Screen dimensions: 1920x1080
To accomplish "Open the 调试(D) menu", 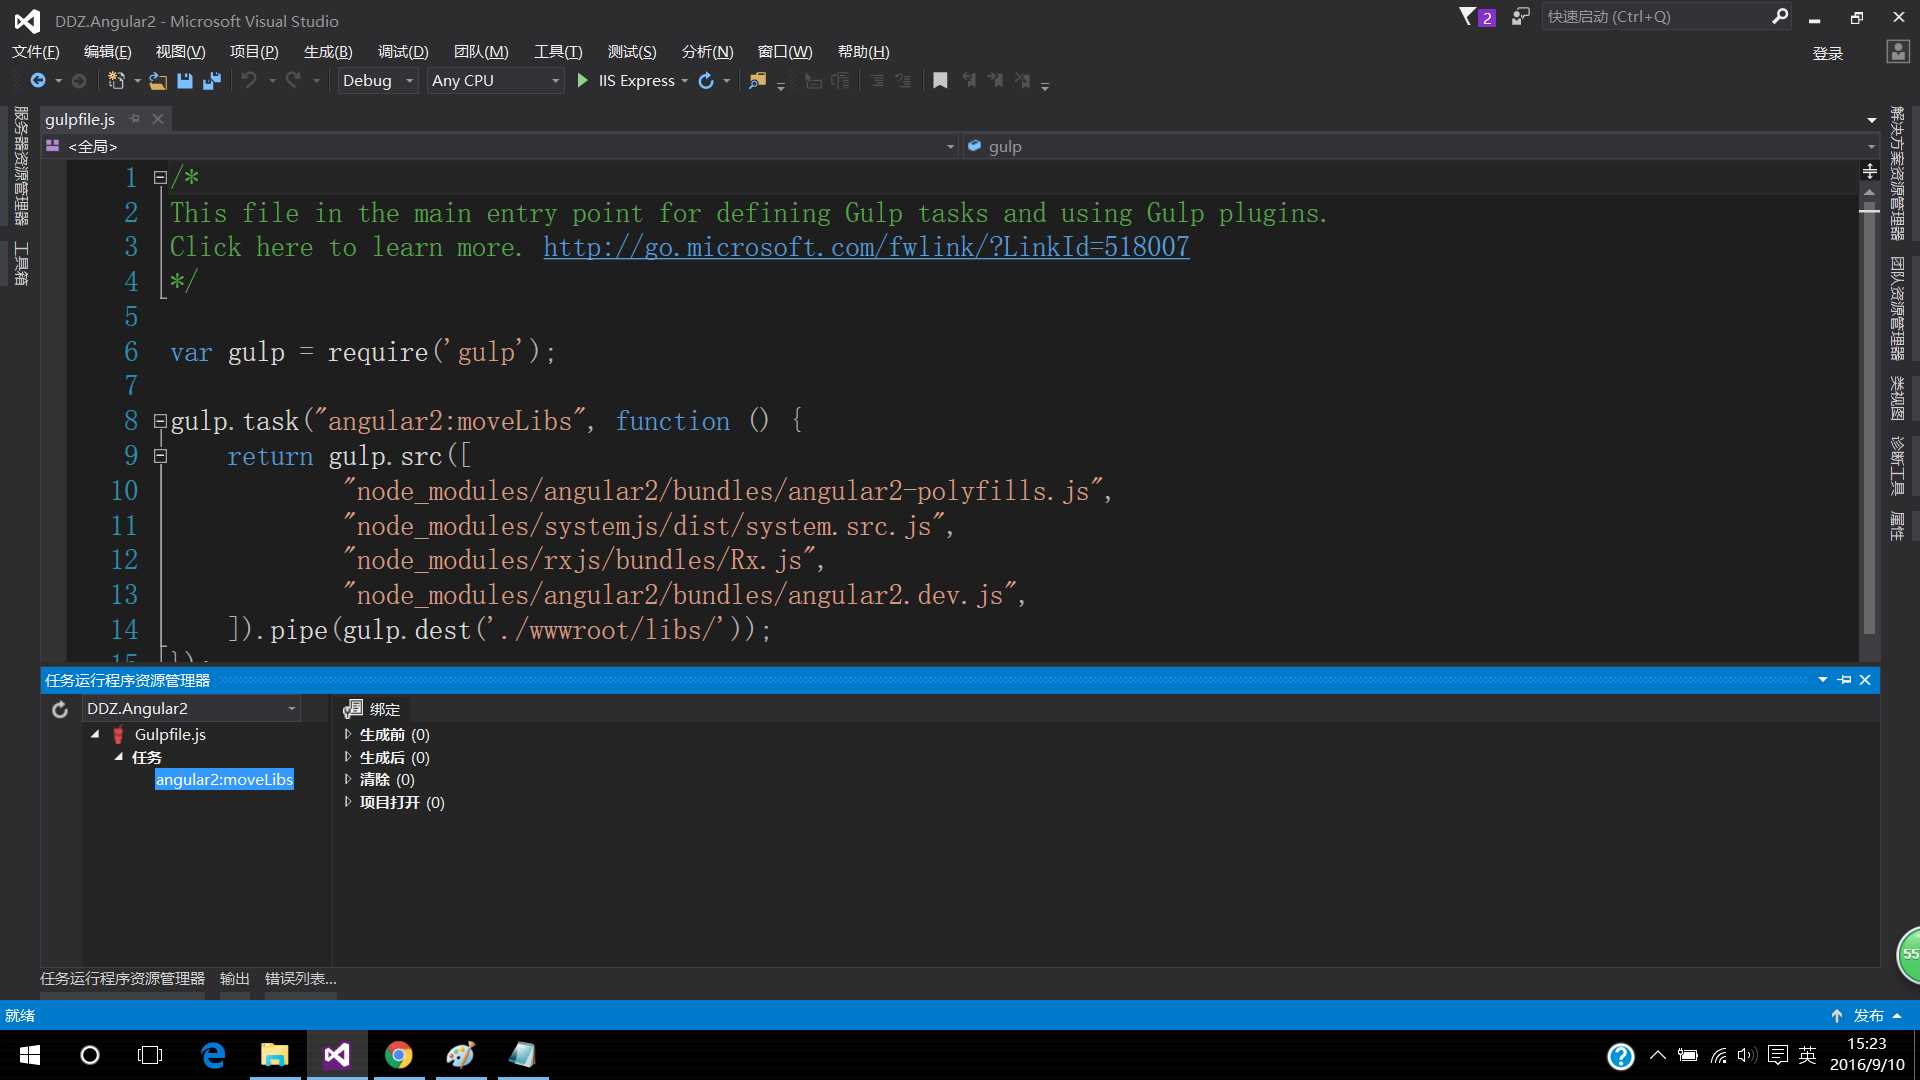I will point(403,52).
